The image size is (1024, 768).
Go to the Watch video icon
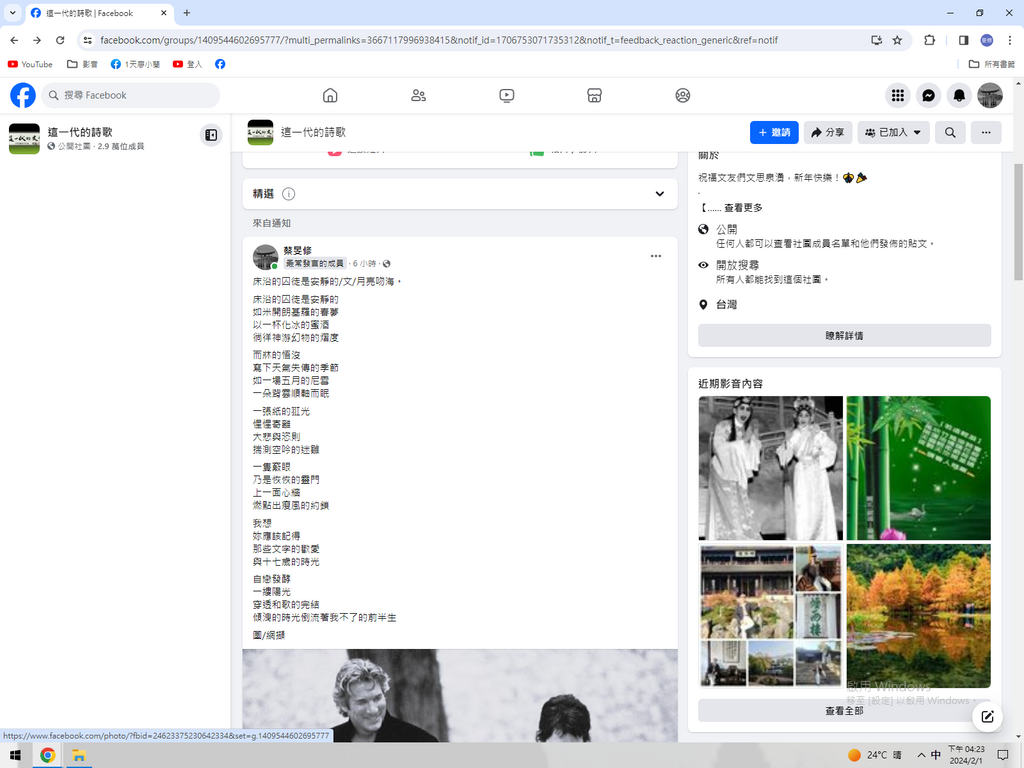point(507,95)
